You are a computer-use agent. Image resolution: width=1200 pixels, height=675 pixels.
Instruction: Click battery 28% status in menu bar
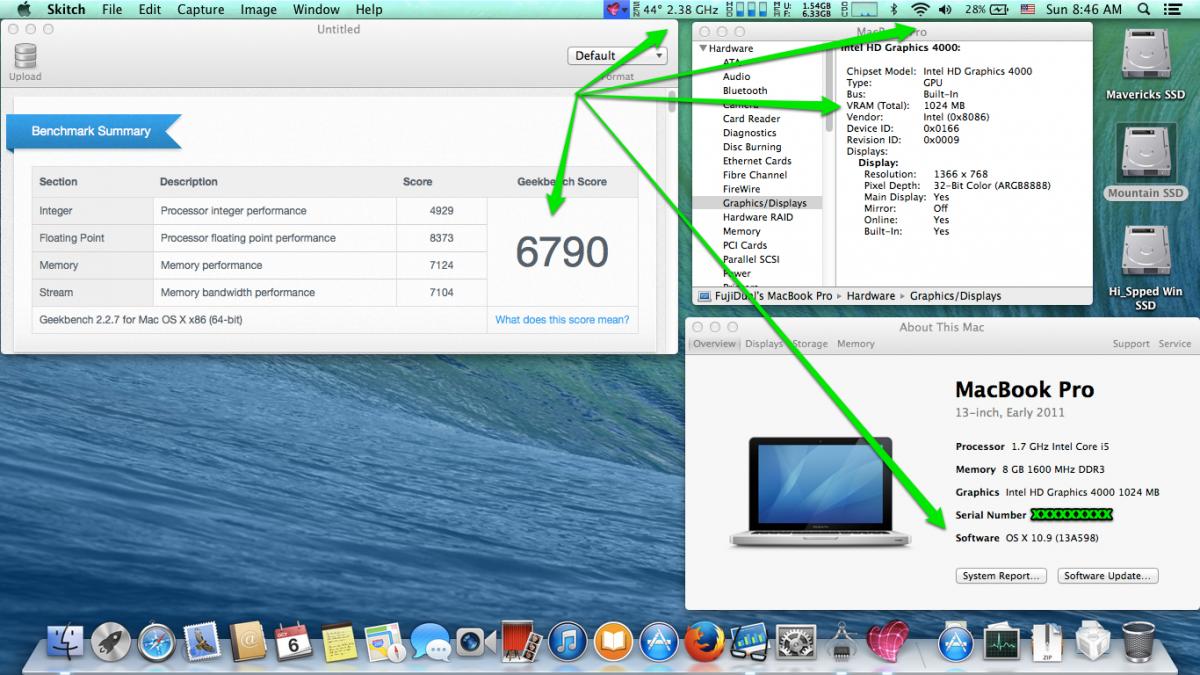pos(986,9)
